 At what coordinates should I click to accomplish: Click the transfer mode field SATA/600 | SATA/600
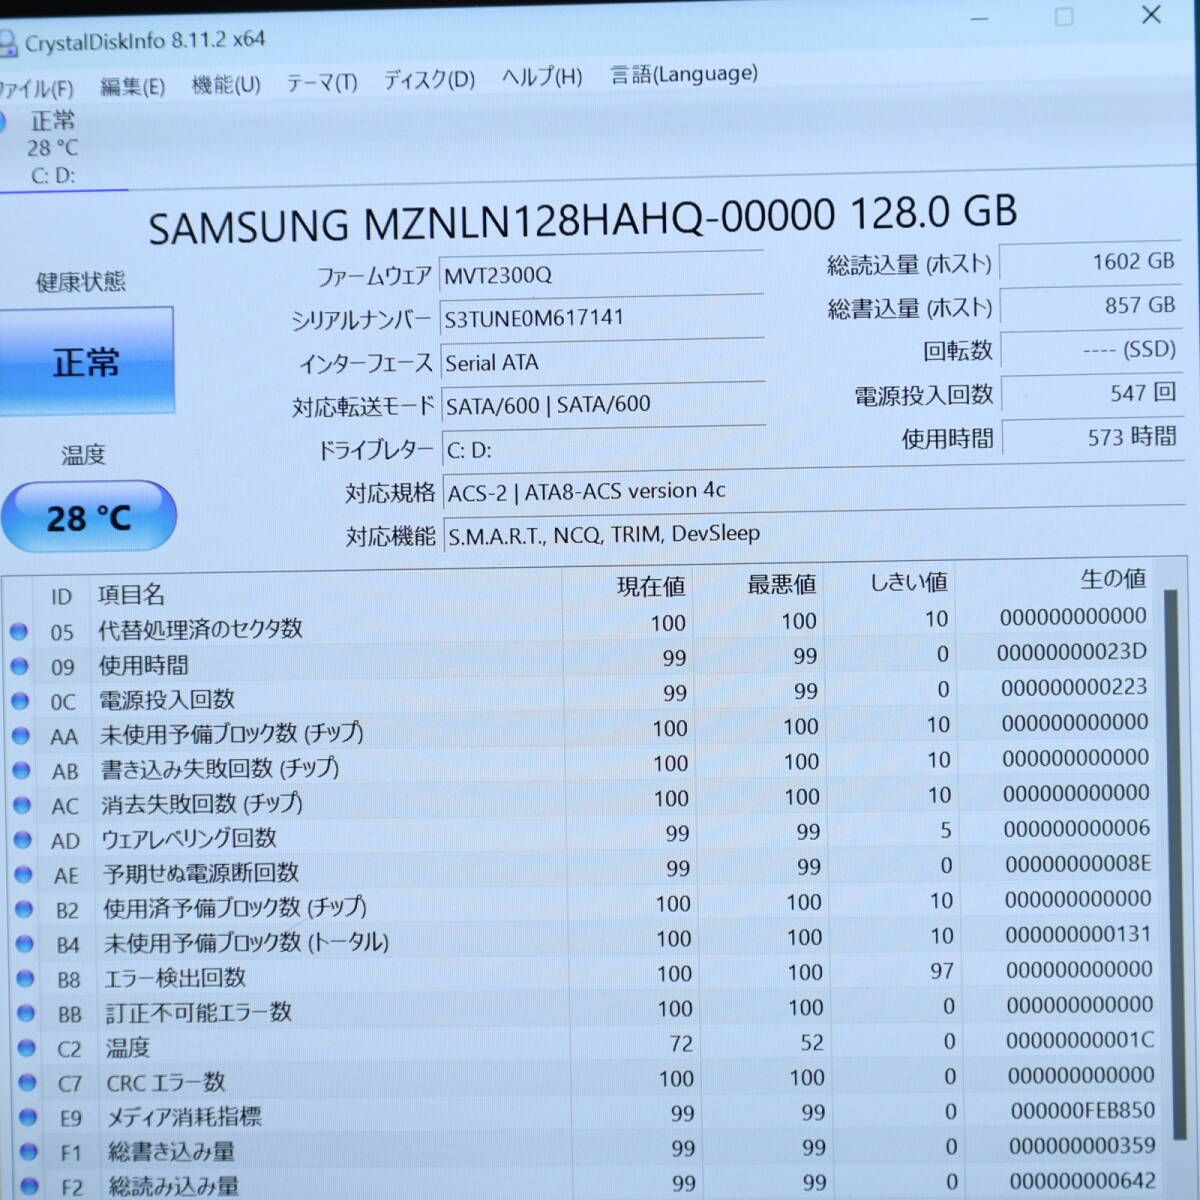point(603,405)
